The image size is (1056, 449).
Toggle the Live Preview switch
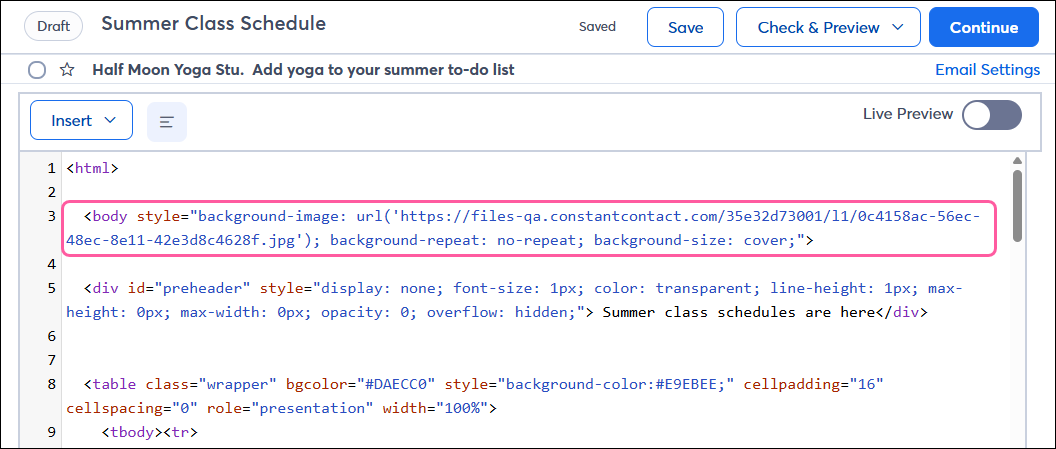point(991,115)
